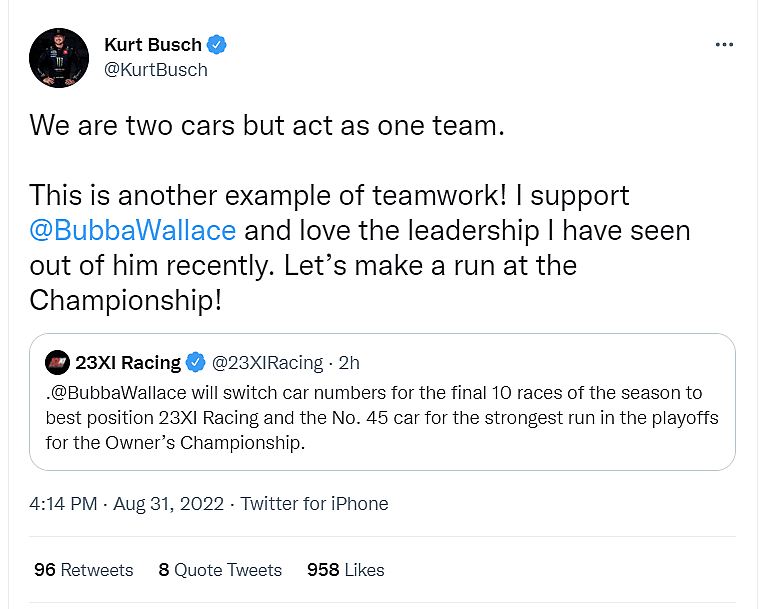The width and height of the screenshot is (761, 609).
Task: Click the quoted tweet's 2h timestamp
Action: tap(350, 362)
